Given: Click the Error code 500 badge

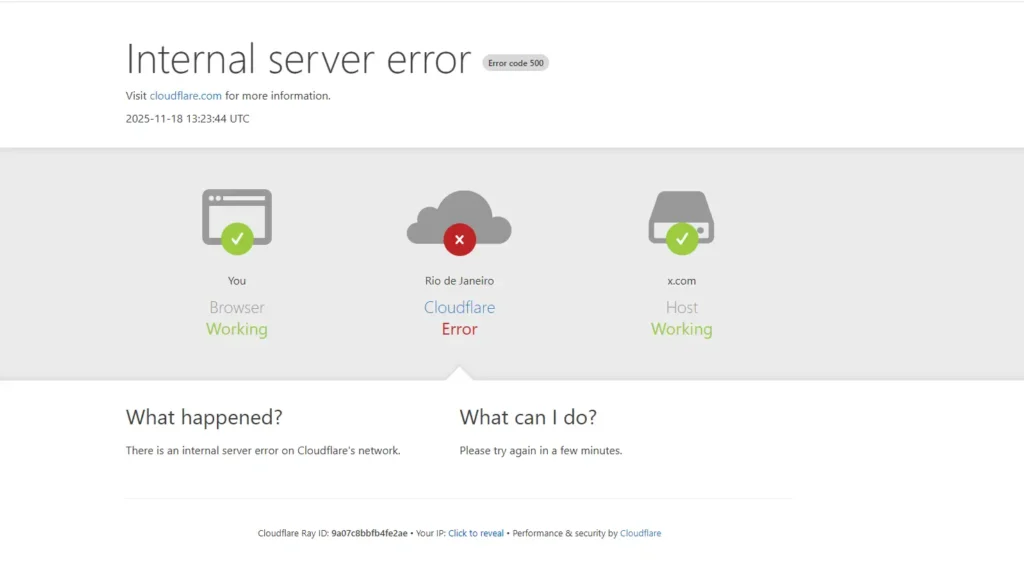Looking at the screenshot, I should coord(515,63).
